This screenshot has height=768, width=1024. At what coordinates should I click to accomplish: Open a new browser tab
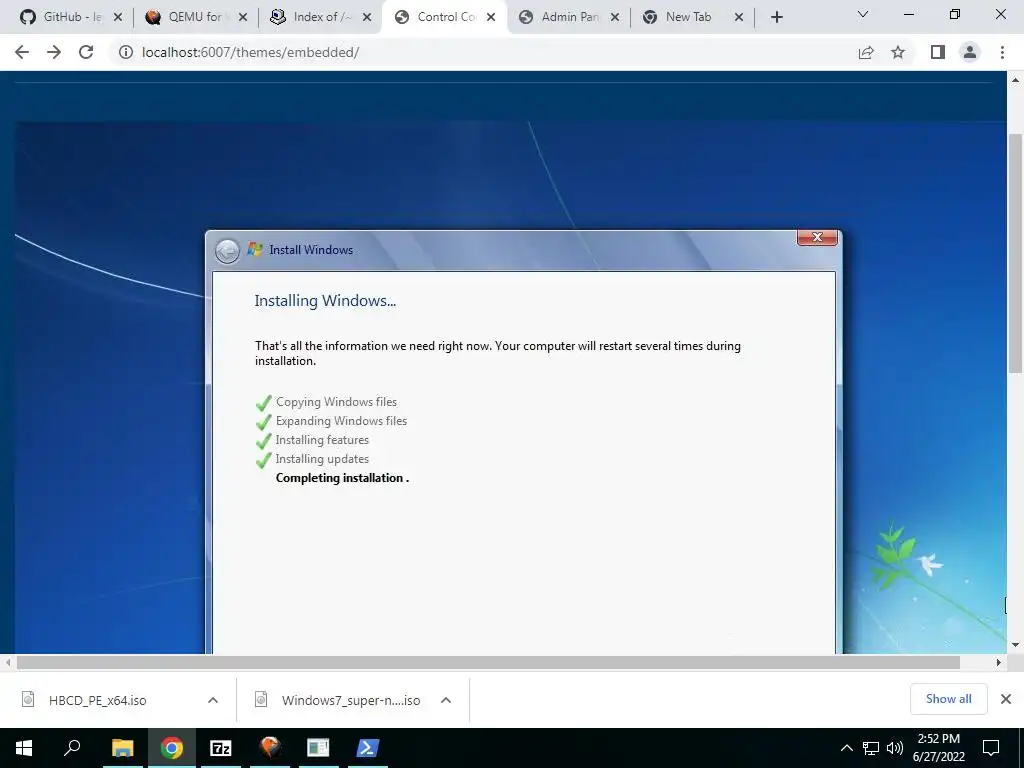click(776, 18)
